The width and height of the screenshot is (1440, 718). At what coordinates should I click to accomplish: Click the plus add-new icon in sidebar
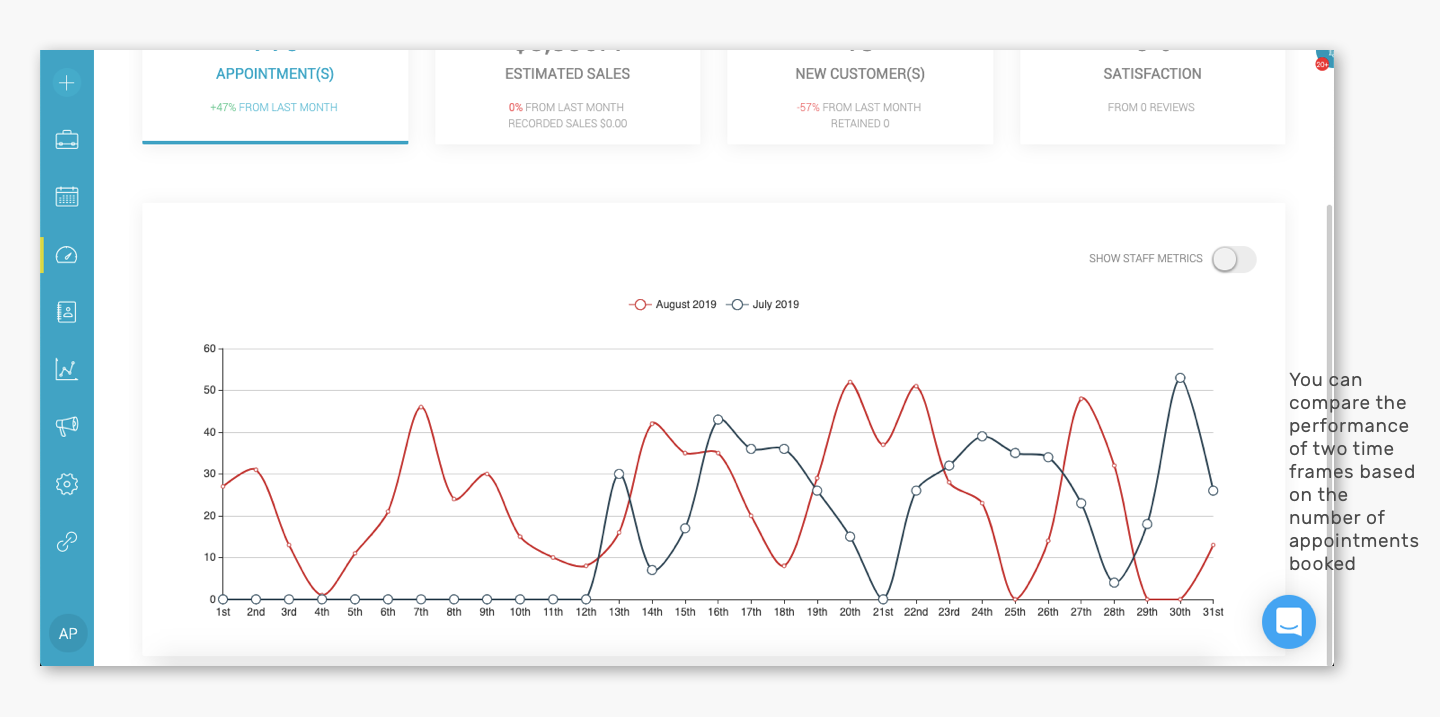pos(67,82)
